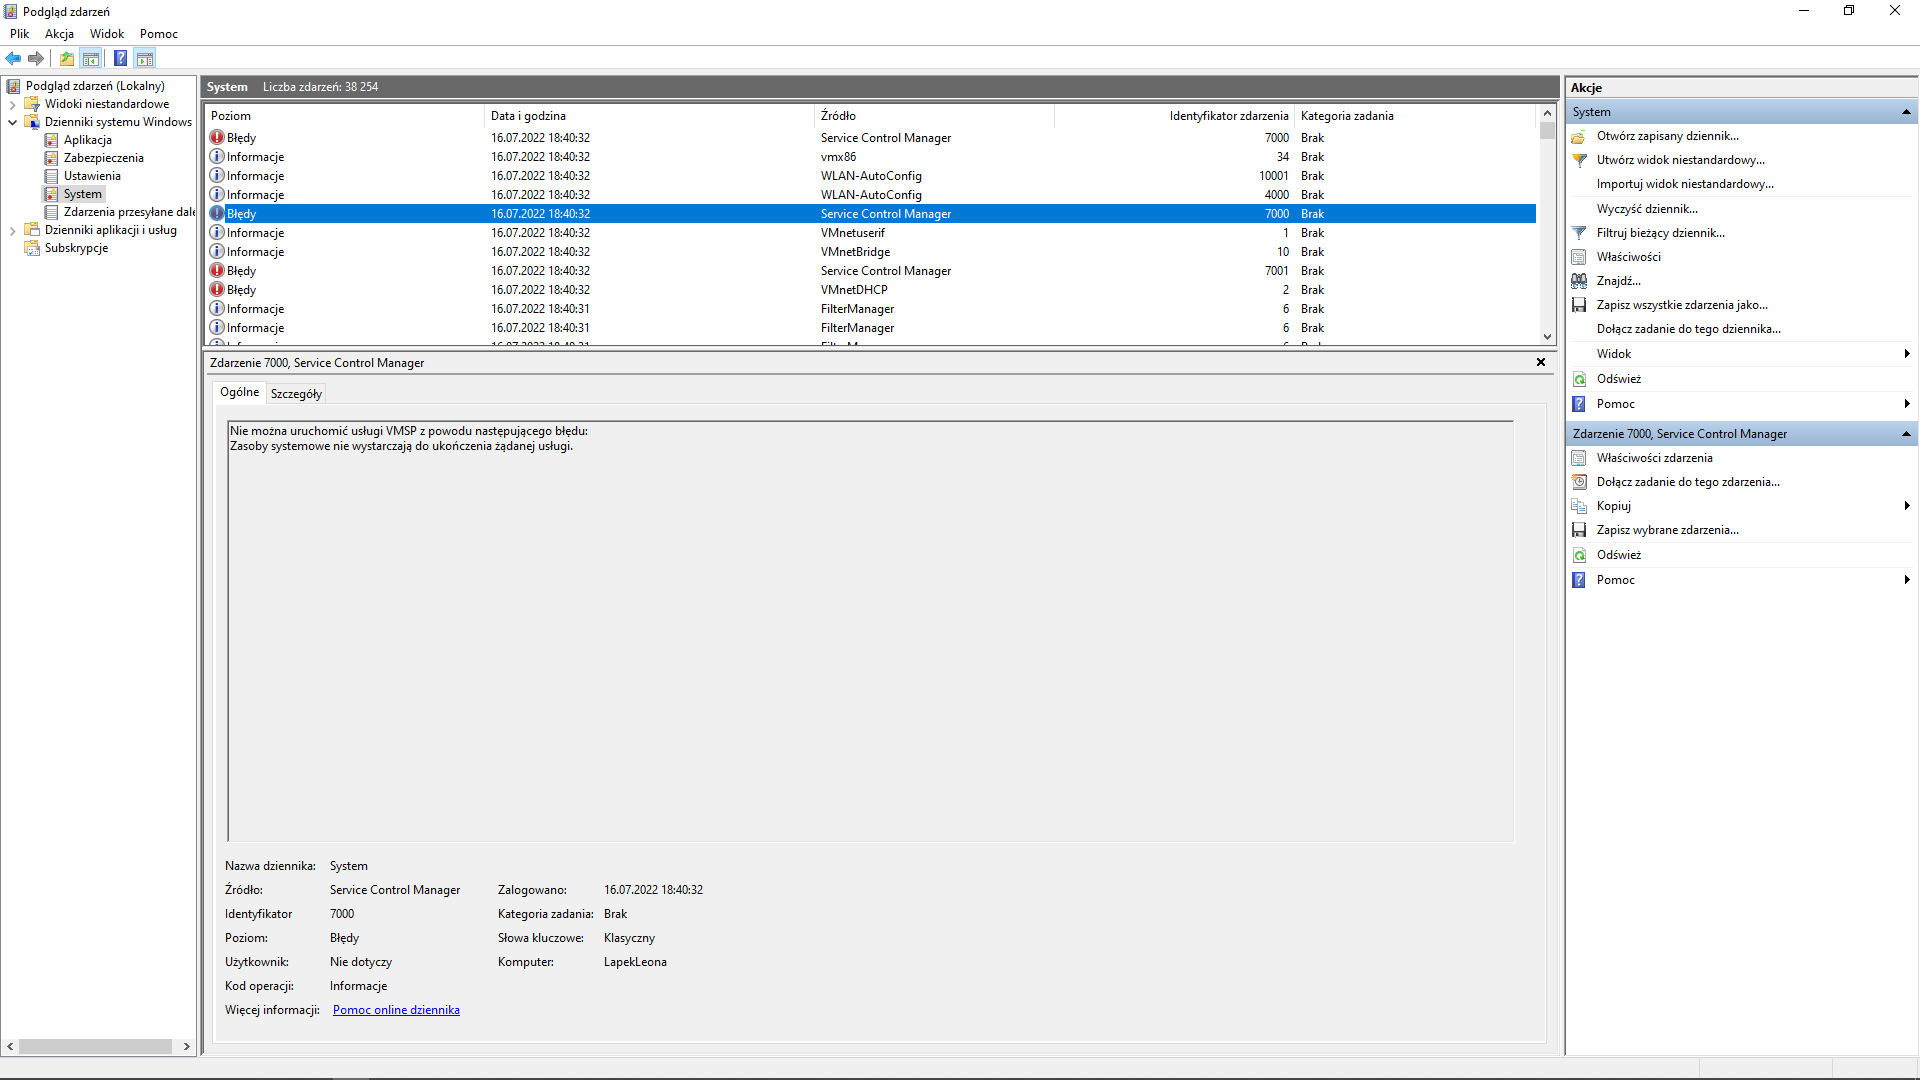Close the event preview pane with X
The image size is (1920, 1080).
pyautogui.click(x=1541, y=362)
